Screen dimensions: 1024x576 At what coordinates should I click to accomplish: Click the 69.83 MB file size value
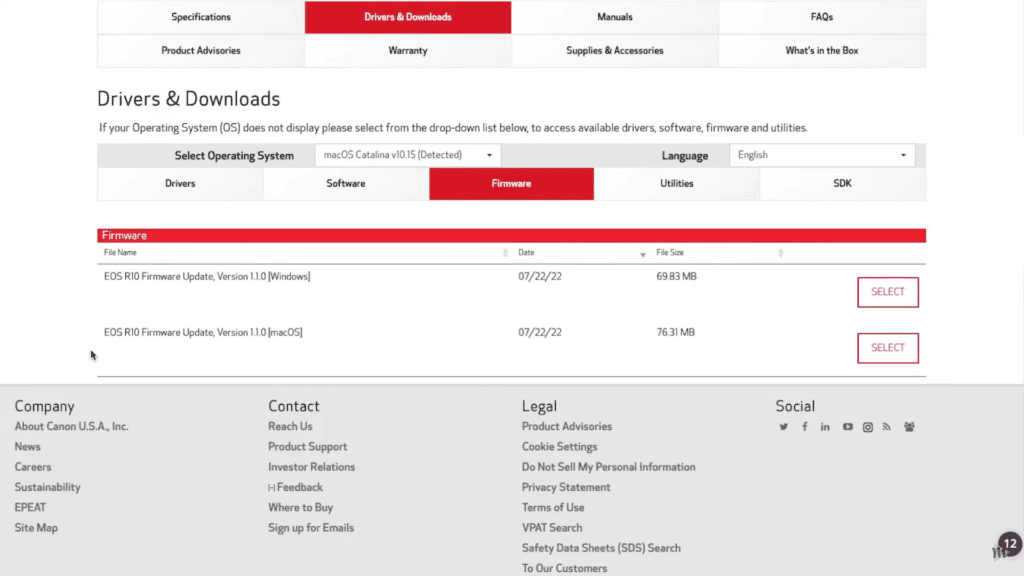click(x=677, y=276)
